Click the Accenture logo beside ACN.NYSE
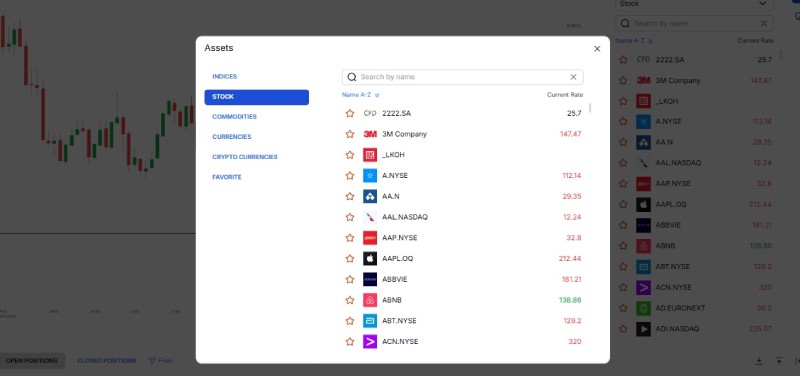 (370, 341)
